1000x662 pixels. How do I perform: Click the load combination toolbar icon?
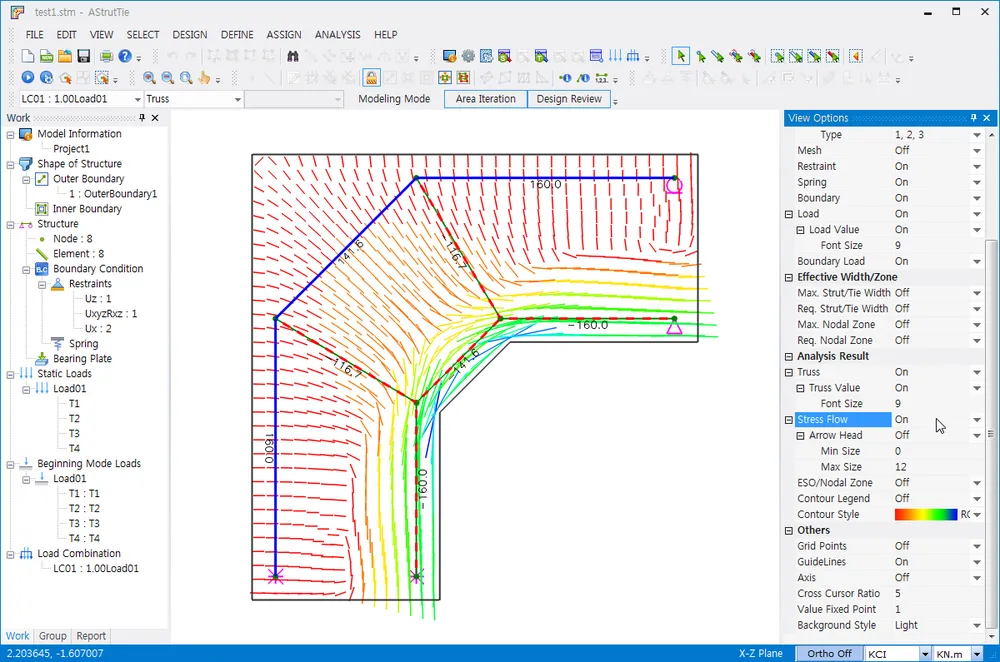click(x=633, y=56)
